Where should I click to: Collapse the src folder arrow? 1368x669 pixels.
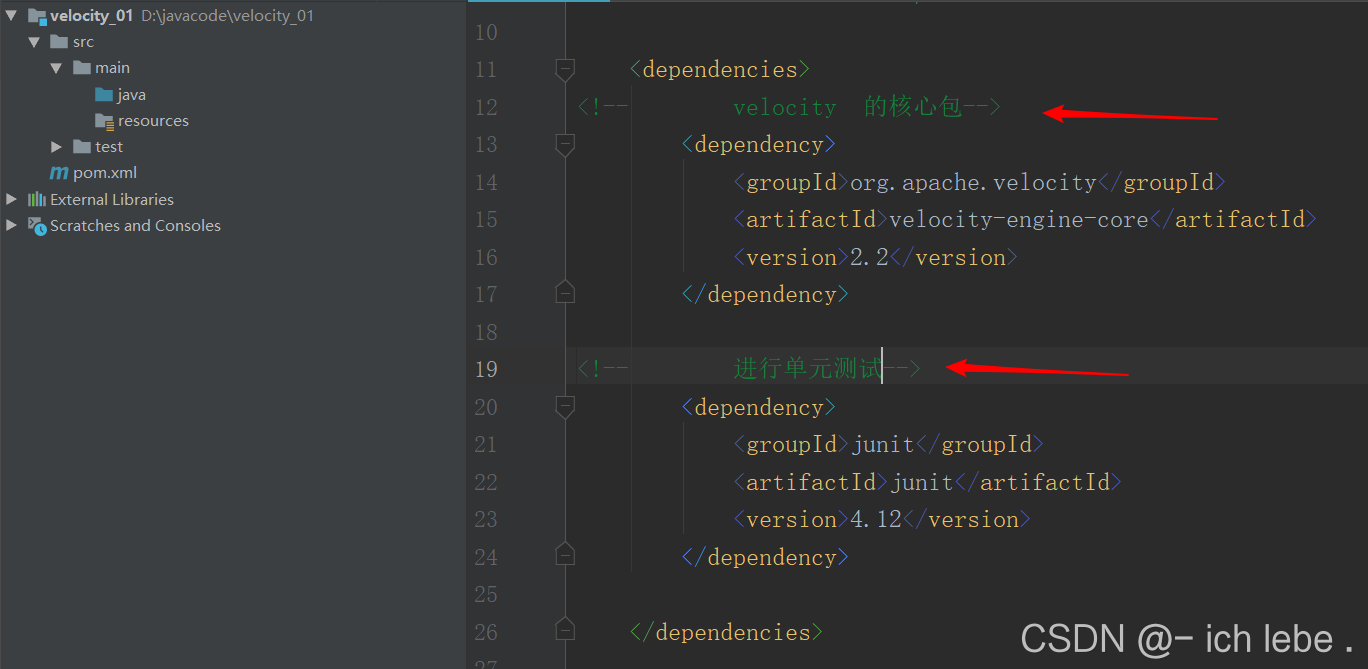tap(34, 42)
